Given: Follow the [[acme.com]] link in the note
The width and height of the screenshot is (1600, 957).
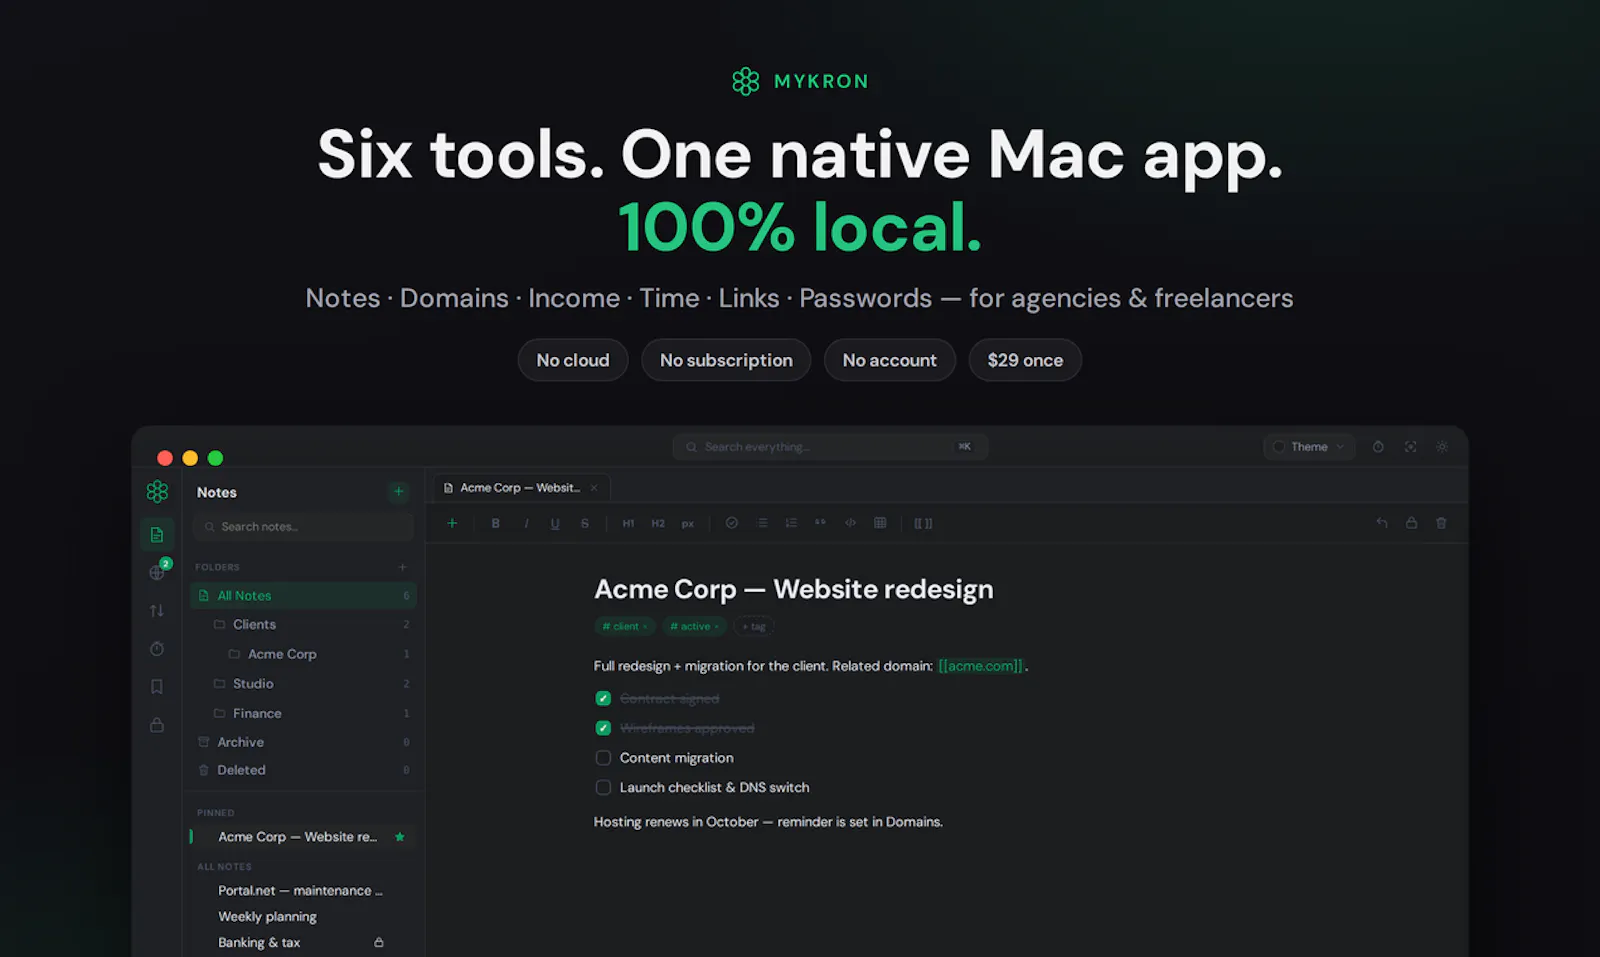Looking at the screenshot, I should 981,666.
